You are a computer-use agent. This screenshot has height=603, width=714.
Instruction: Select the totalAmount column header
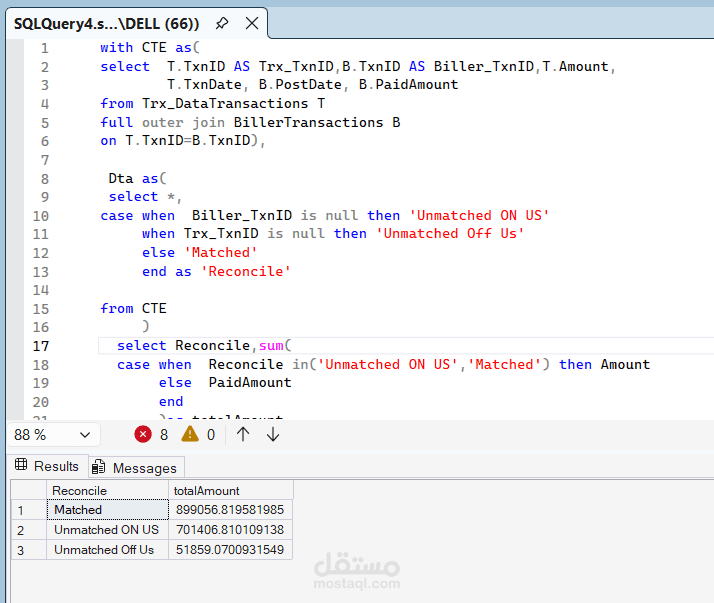click(x=231, y=491)
